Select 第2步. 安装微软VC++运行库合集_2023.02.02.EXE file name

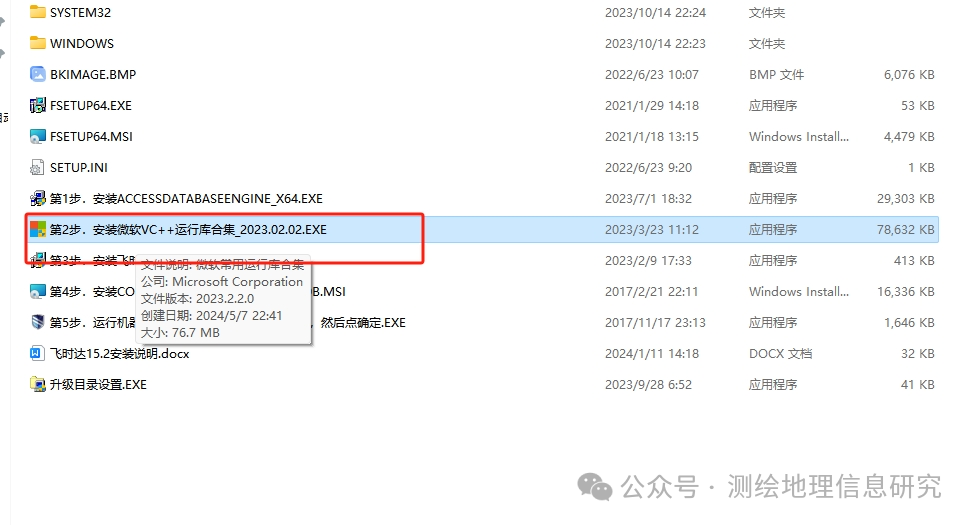point(188,229)
